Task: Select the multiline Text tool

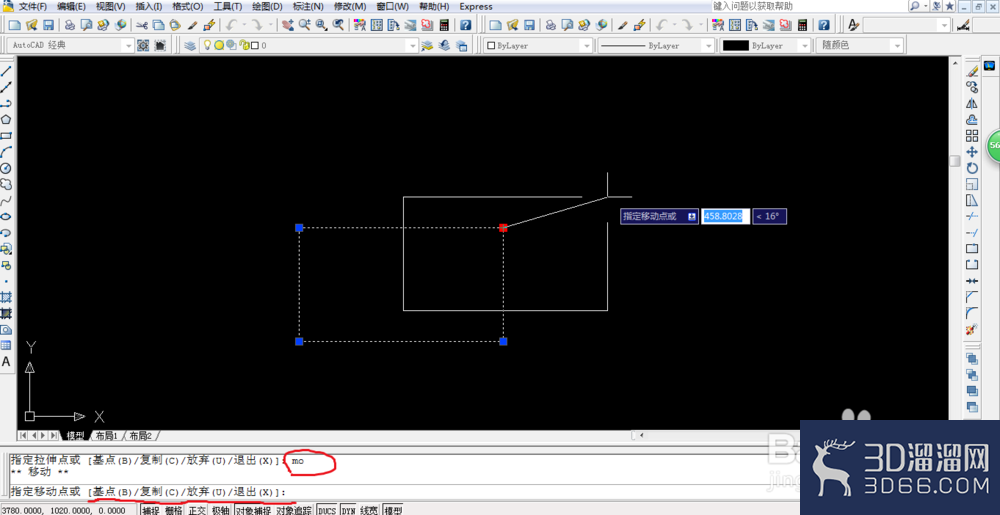Action: (6, 361)
